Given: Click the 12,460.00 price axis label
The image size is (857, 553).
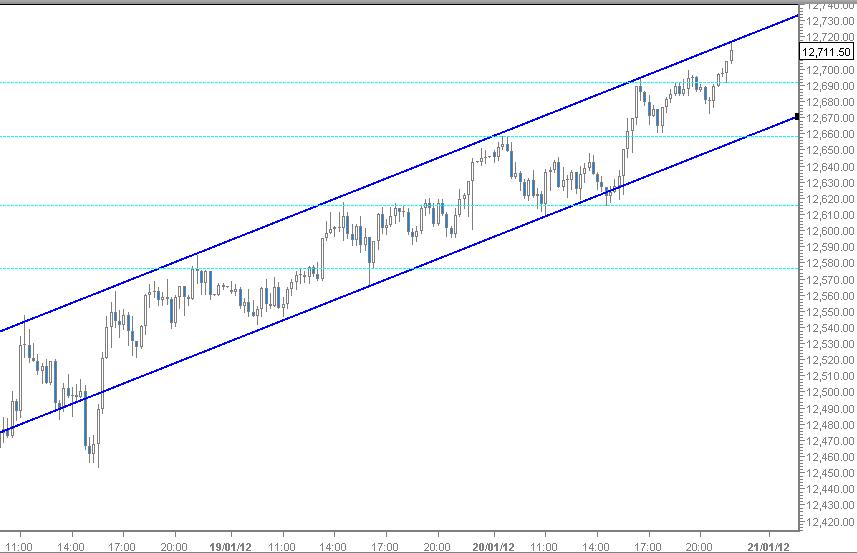Looking at the screenshot, I should point(830,457).
